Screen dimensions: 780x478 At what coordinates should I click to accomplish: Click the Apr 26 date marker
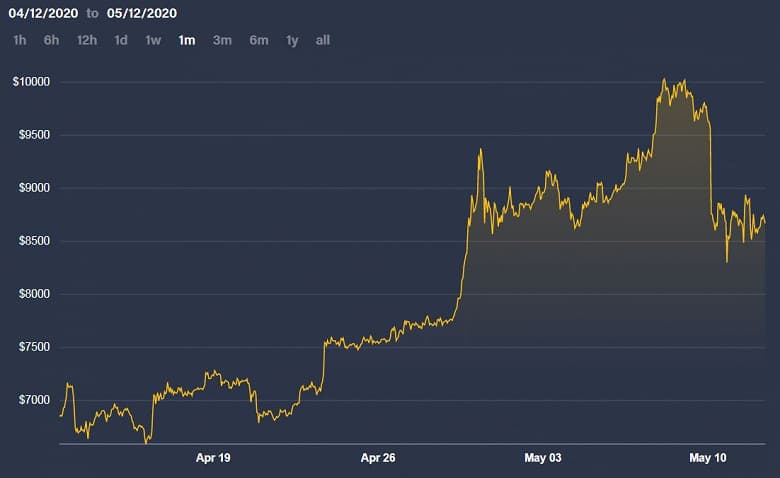(x=378, y=458)
